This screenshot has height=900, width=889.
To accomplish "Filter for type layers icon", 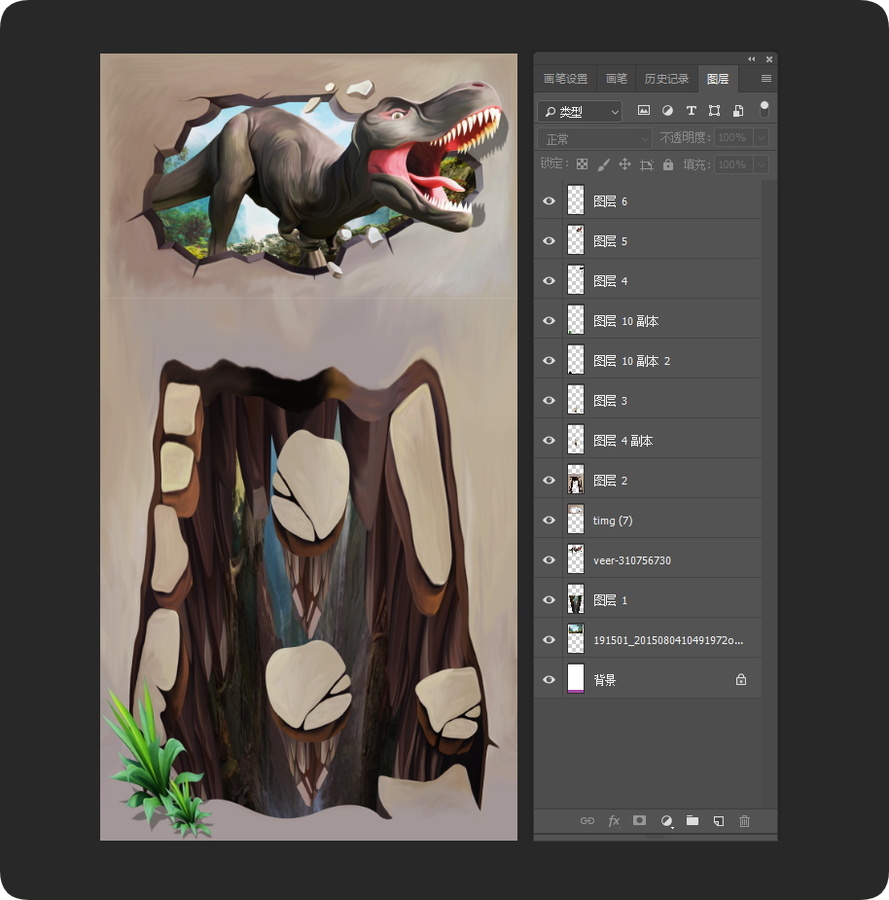I will point(691,110).
